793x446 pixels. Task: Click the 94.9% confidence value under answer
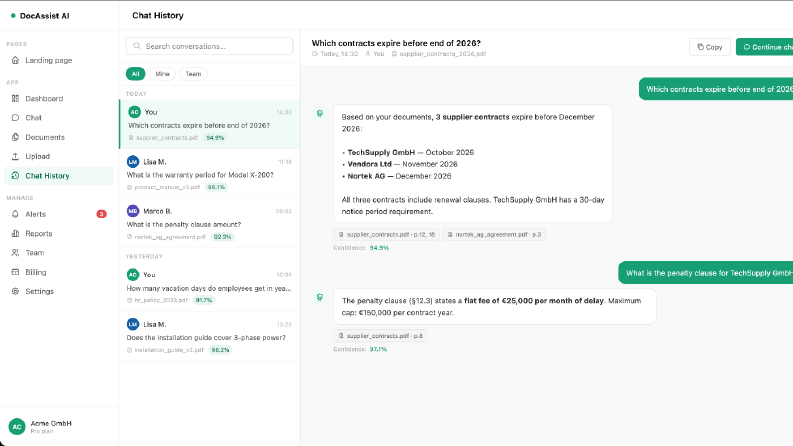coord(379,248)
